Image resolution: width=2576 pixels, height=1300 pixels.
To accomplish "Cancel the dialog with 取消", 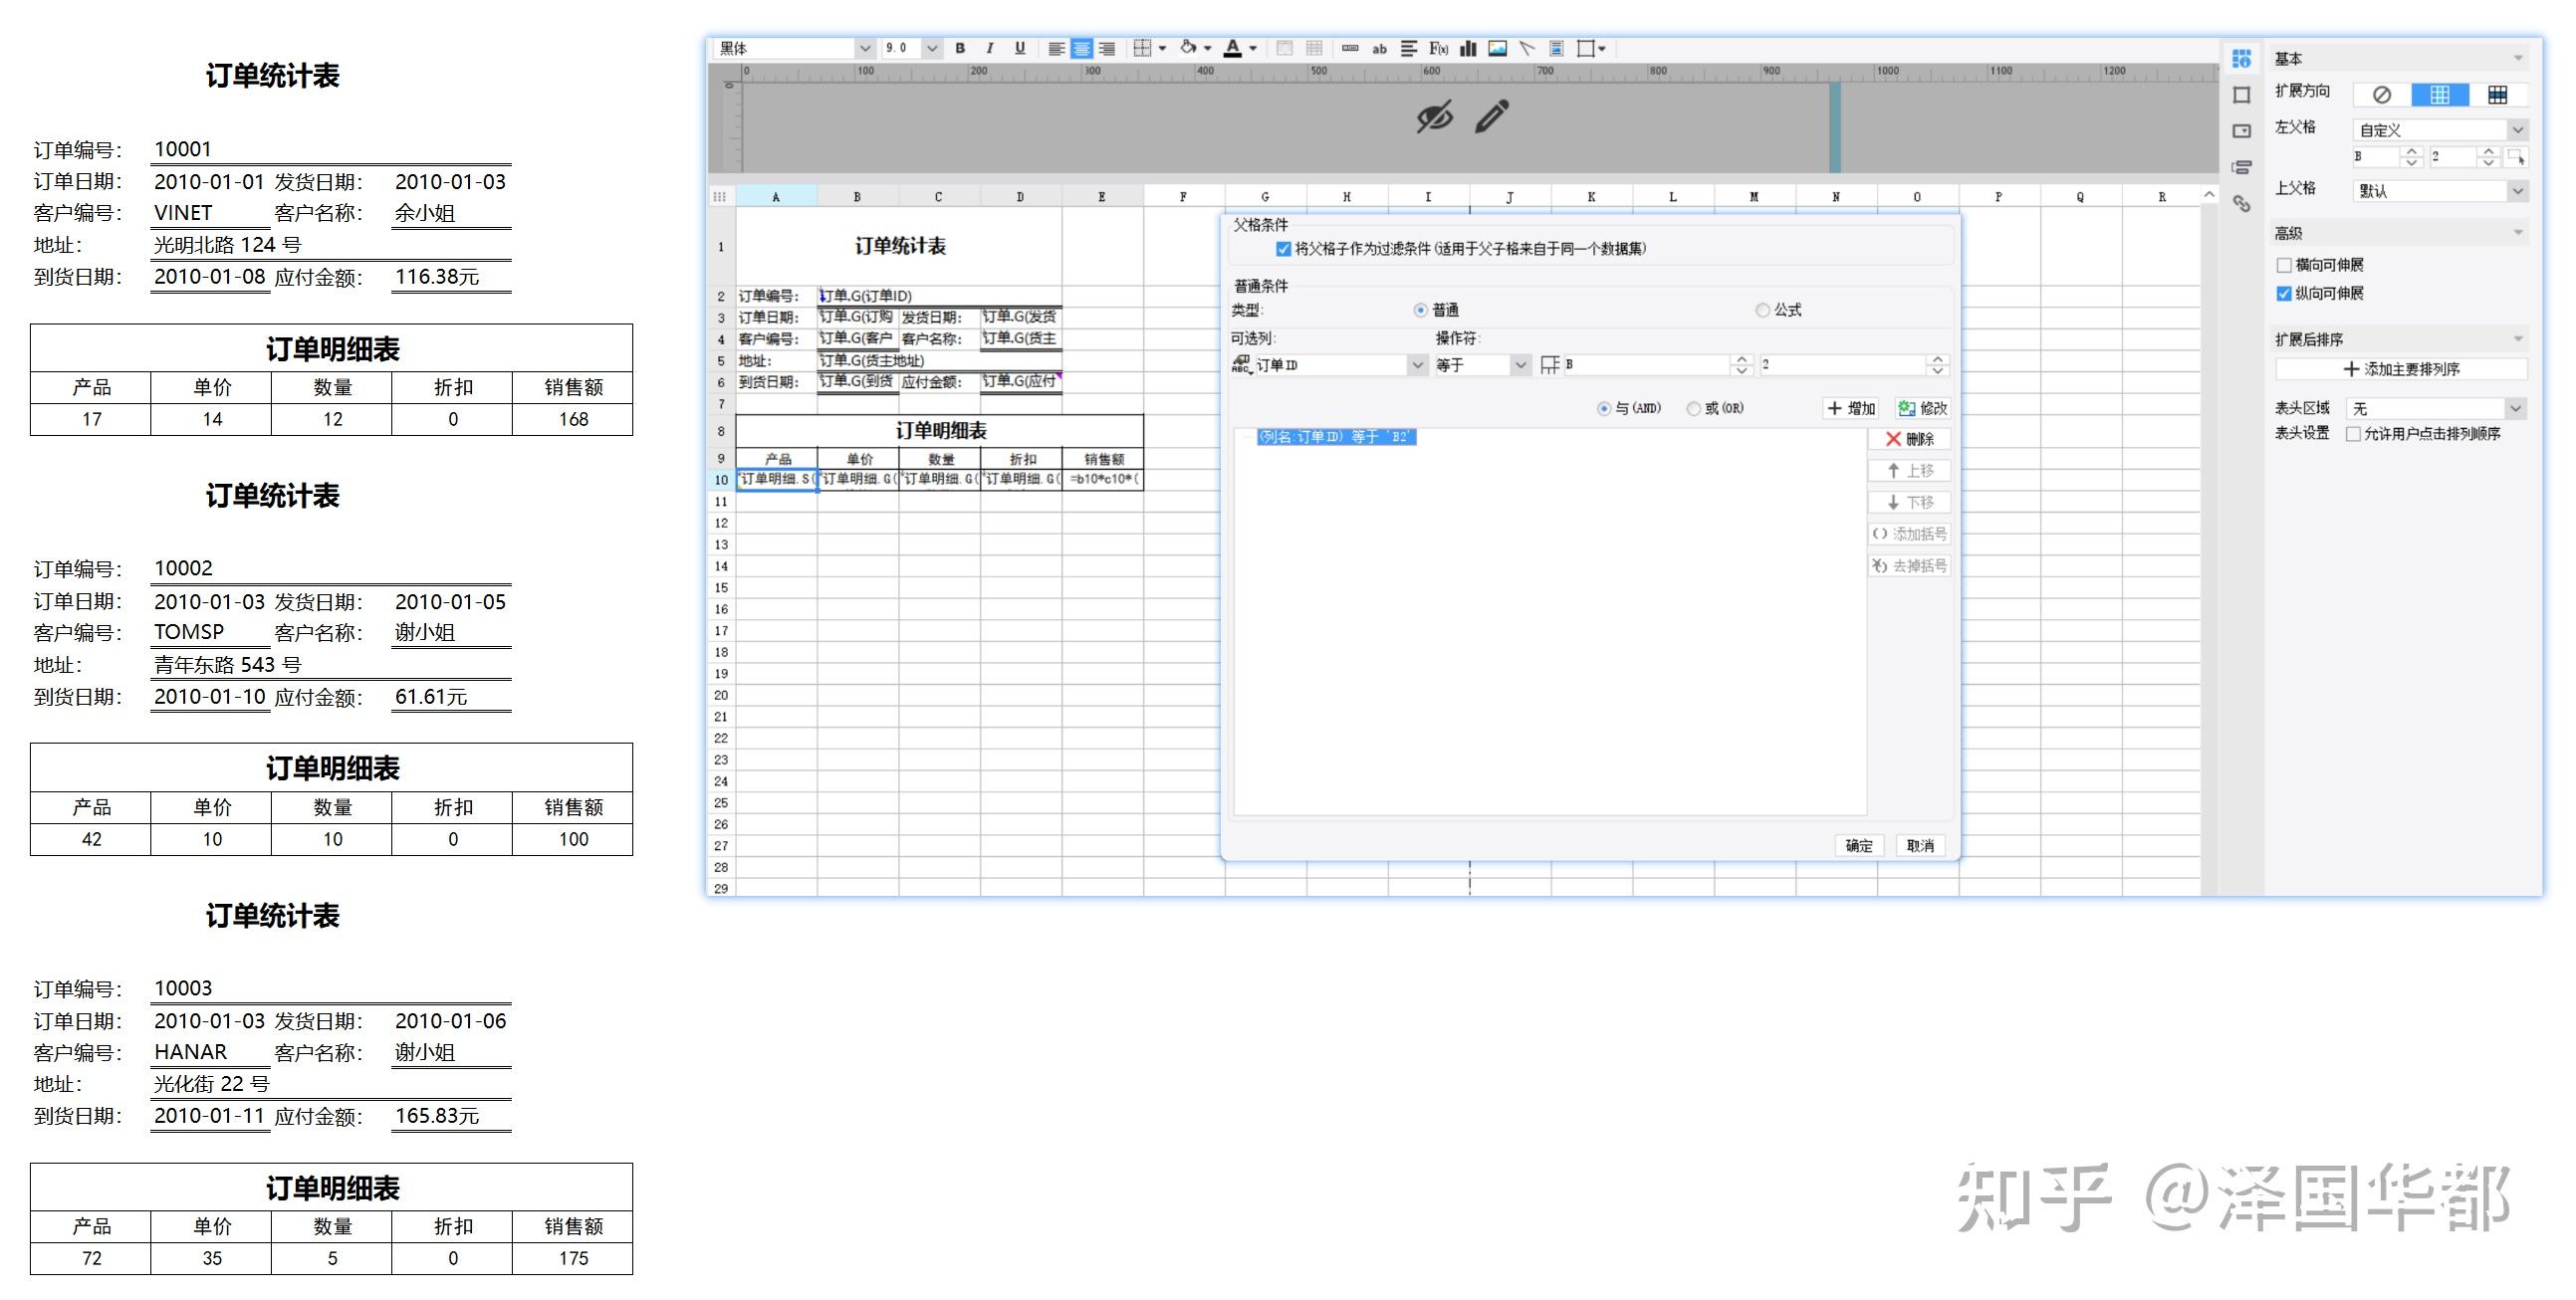I will (x=1920, y=846).
